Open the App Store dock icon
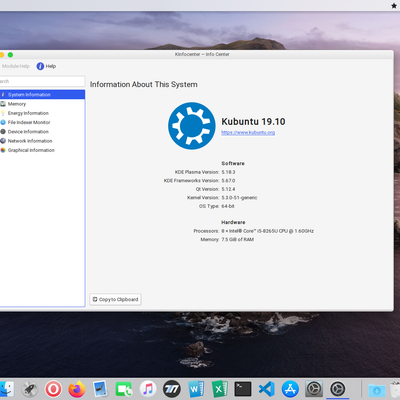Image resolution: width=400 pixels, height=400 pixels. coord(290,389)
